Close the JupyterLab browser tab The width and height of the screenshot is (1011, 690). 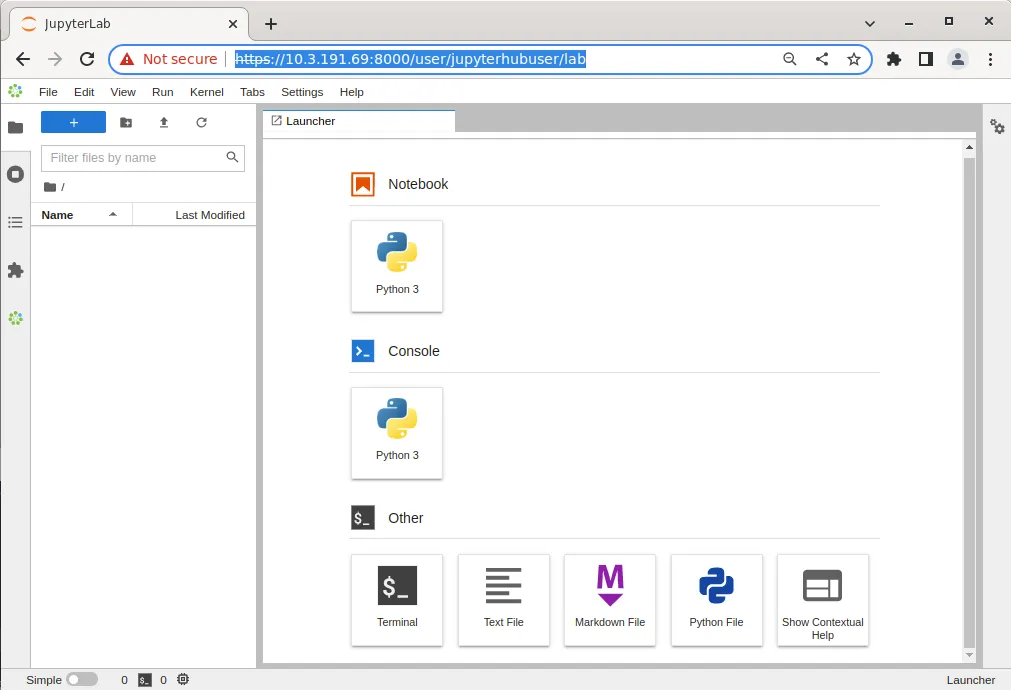(233, 24)
